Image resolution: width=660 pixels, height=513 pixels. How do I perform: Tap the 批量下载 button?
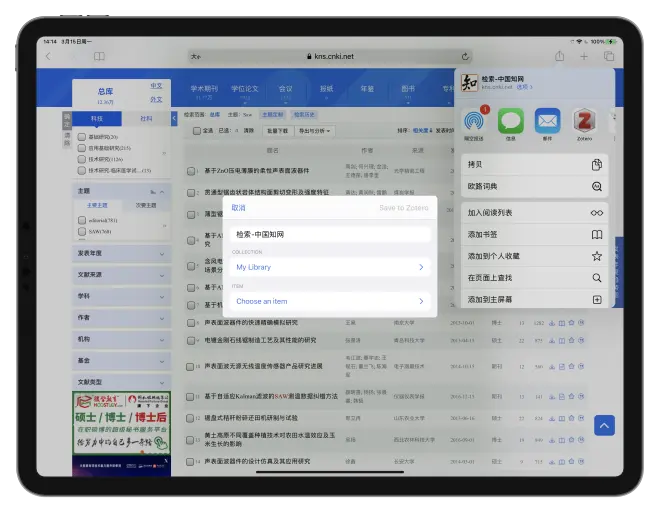click(x=278, y=131)
